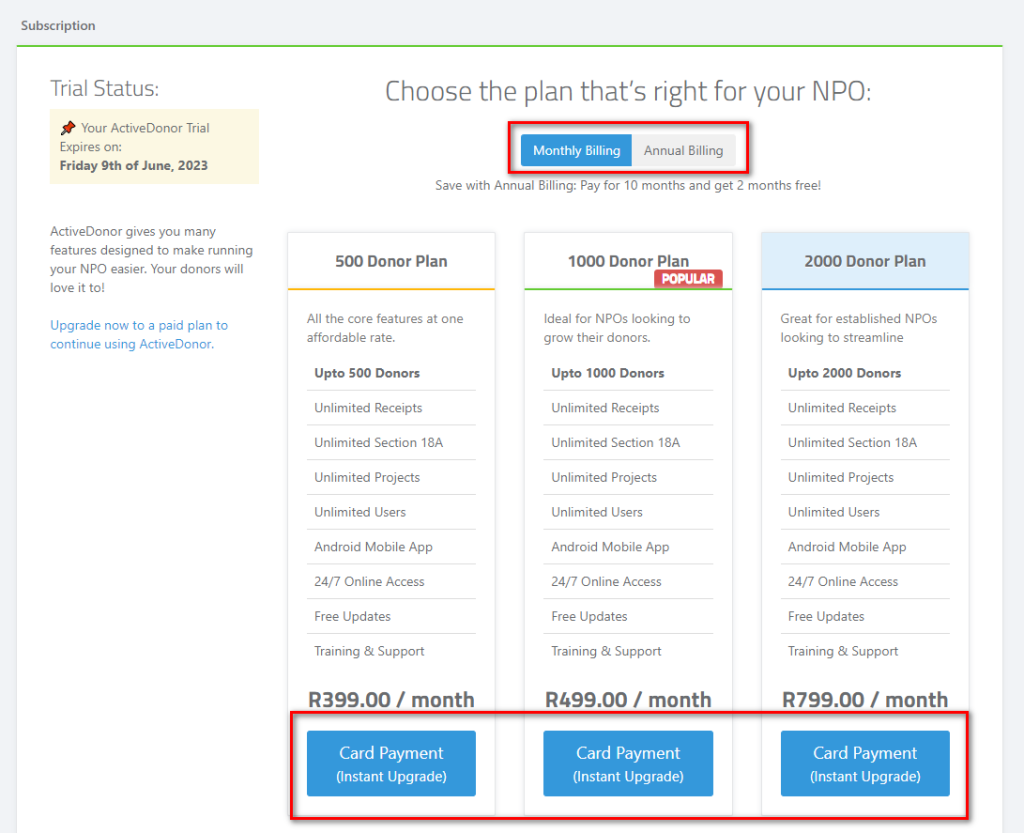1024x833 pixels.
Task: Click the POPULAR badge on 1000 Donor Plan
Action: pyautogui.click(x=688, y=279)
